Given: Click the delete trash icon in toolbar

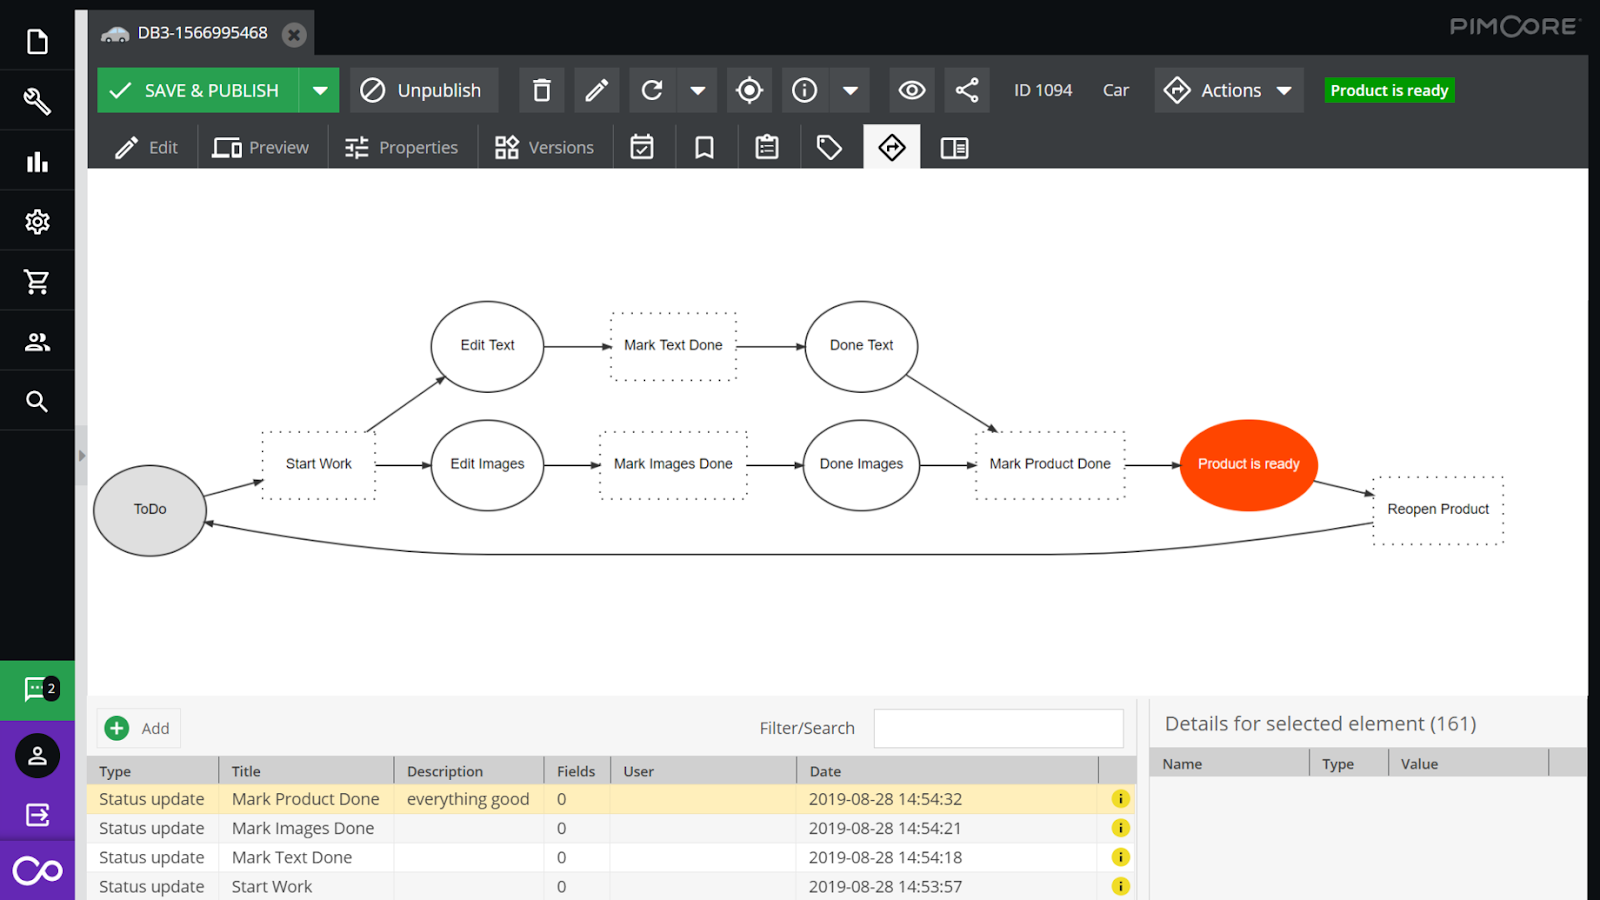Looking at the screenshot, I should tap(541, 90).
